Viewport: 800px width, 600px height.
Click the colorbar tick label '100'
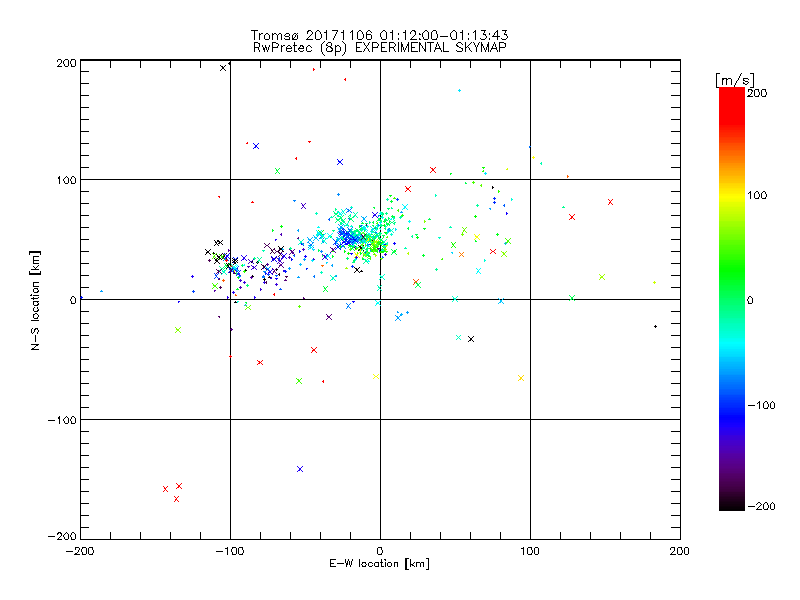(757, 195)
